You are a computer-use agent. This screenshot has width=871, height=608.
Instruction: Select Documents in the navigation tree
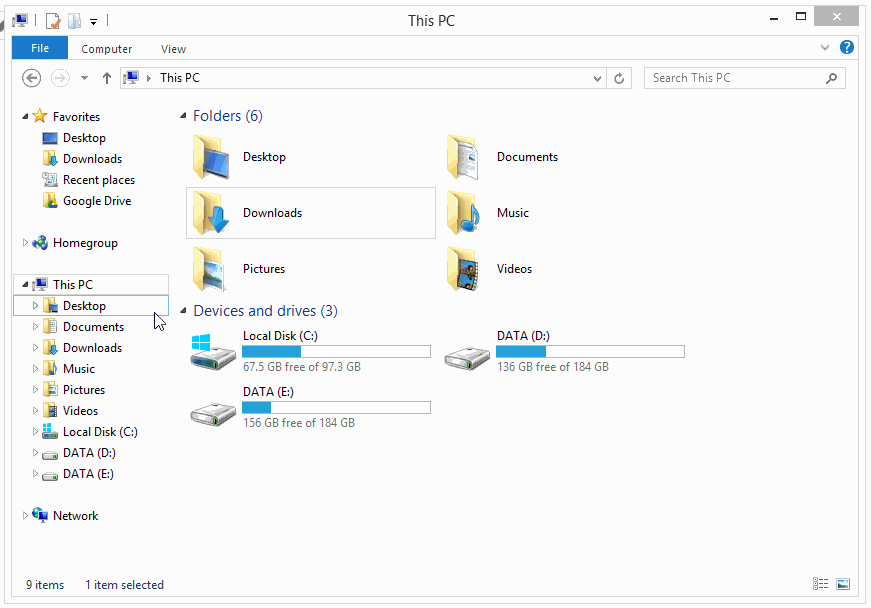coord(93,326)
